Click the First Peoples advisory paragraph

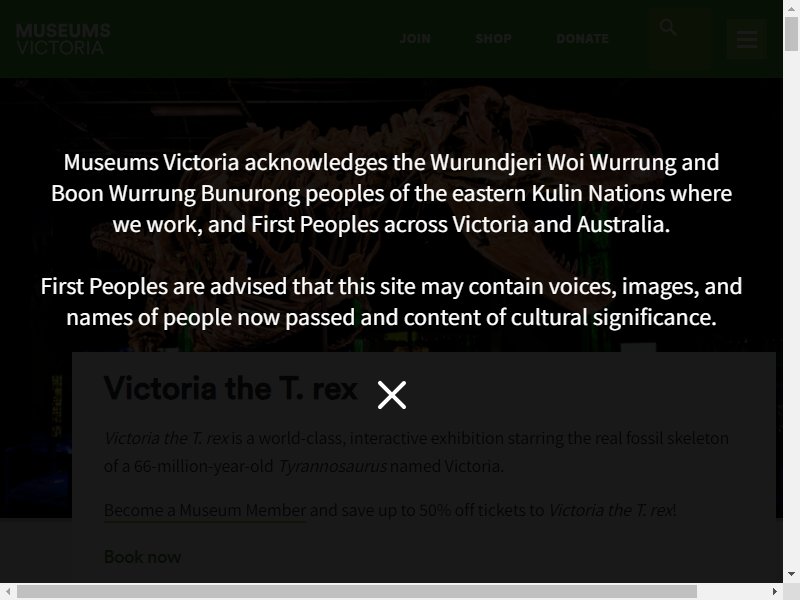pos(391,302)
